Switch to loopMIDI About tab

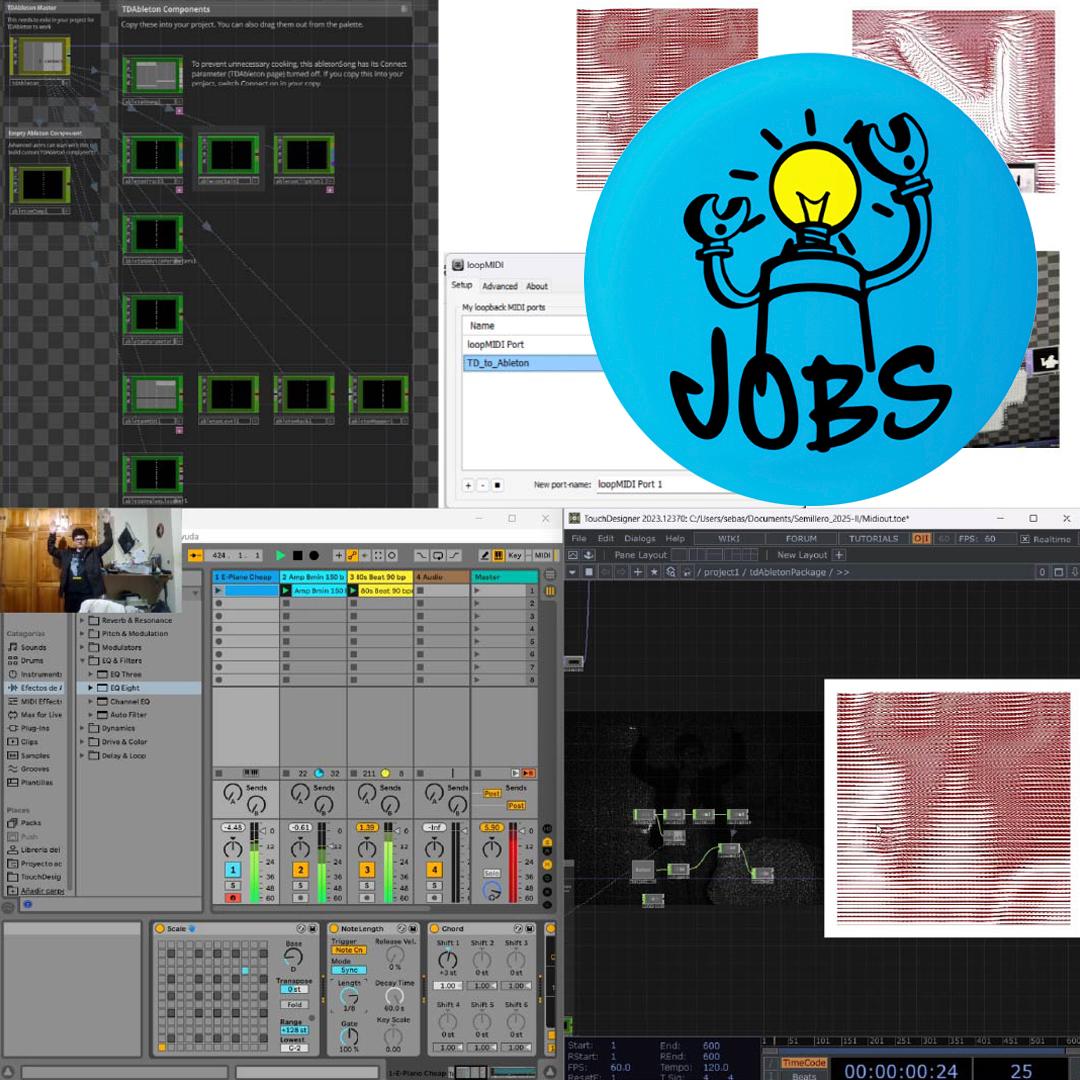click(x=537, y=286)
